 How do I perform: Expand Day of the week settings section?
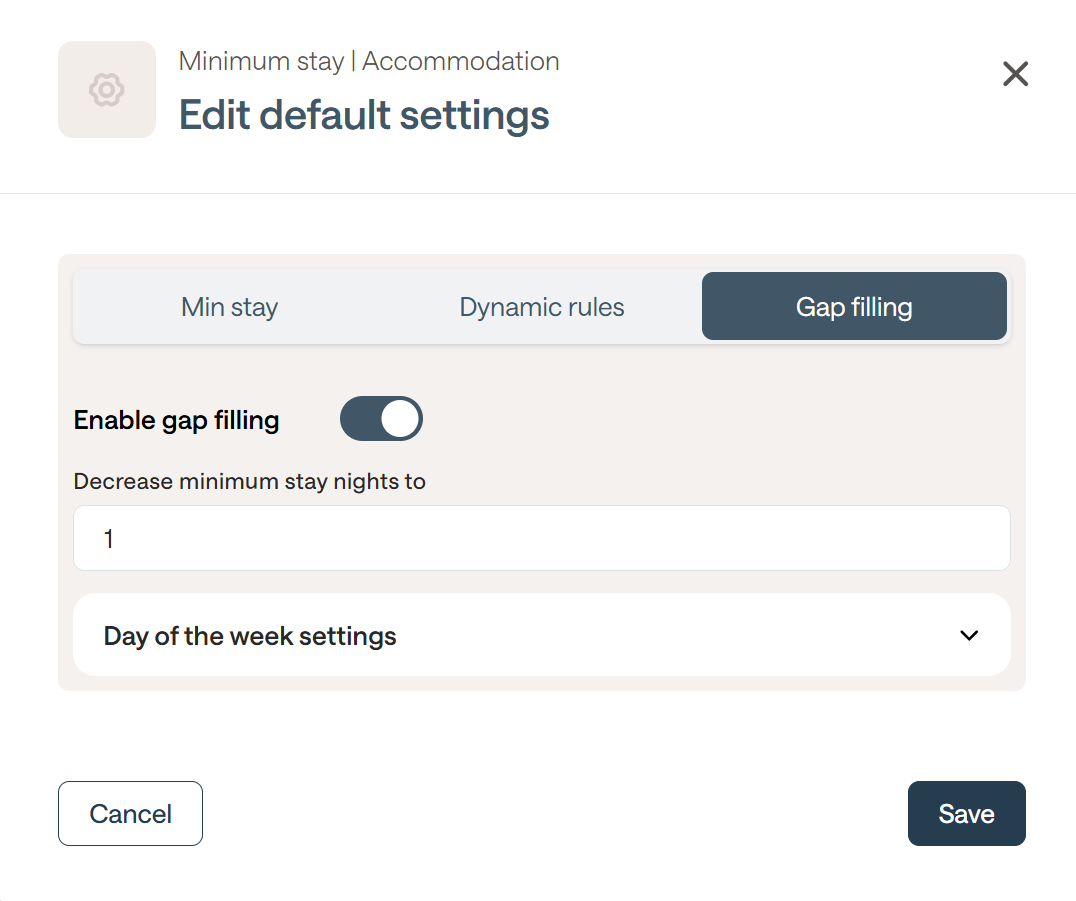(541, 635)
